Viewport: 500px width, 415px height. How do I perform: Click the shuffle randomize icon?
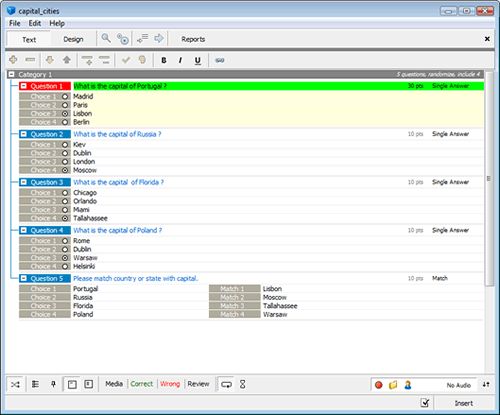tap(15, 384)
